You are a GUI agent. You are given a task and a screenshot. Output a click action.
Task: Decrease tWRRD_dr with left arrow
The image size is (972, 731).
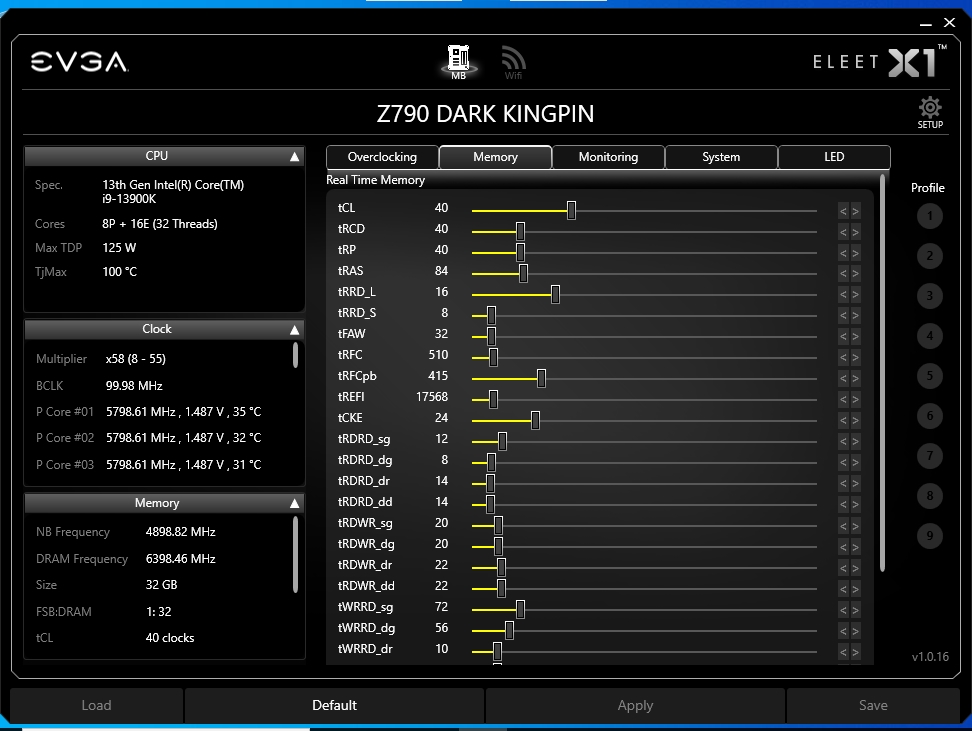[x=843, y=652]
